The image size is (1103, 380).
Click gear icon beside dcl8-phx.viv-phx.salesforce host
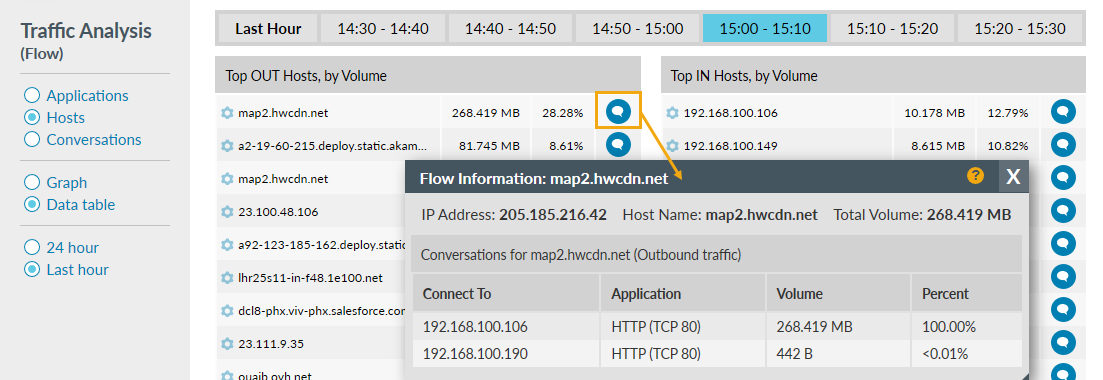(x=227, y=311)
